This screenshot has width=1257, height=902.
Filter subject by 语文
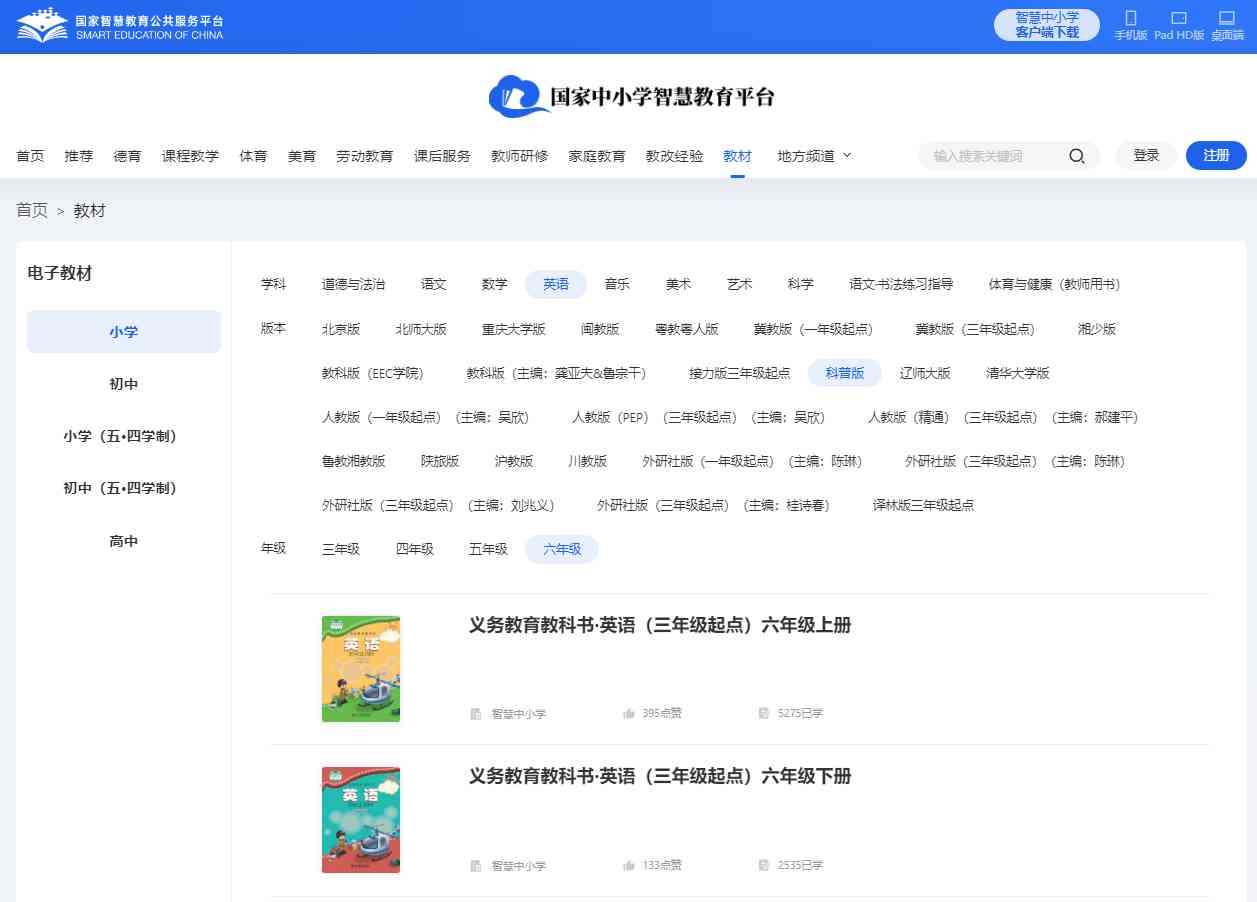pos(434,284)
